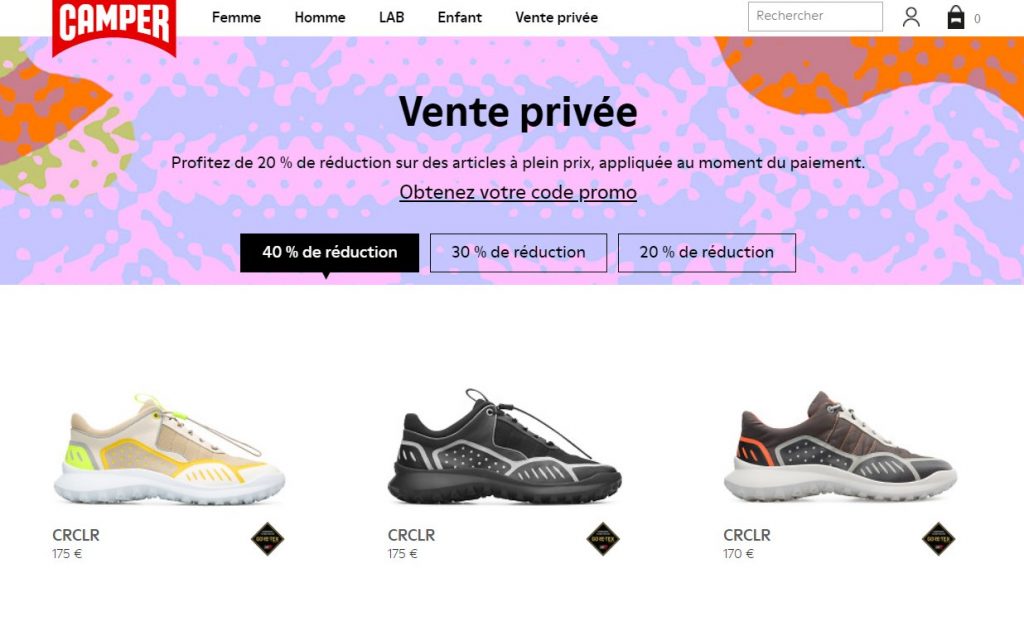Select Vente privée in navigation
The width and height of the screenshot is (1024, 626).
[x=556, y=18]
